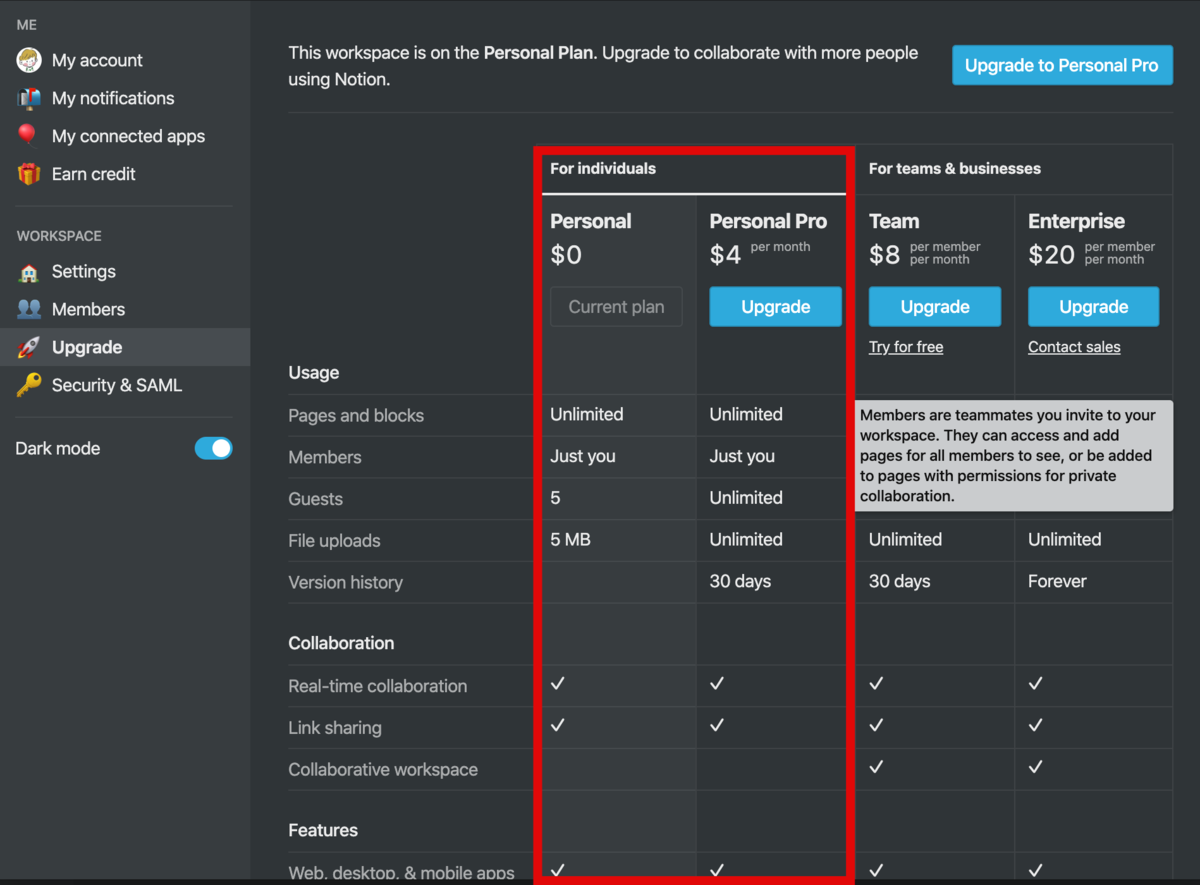Image resolution: width=1200 pixels, height=885 pixels.
Task: Click Team checkmark for Real-time collaboration
Action: (x=876, y=683)
